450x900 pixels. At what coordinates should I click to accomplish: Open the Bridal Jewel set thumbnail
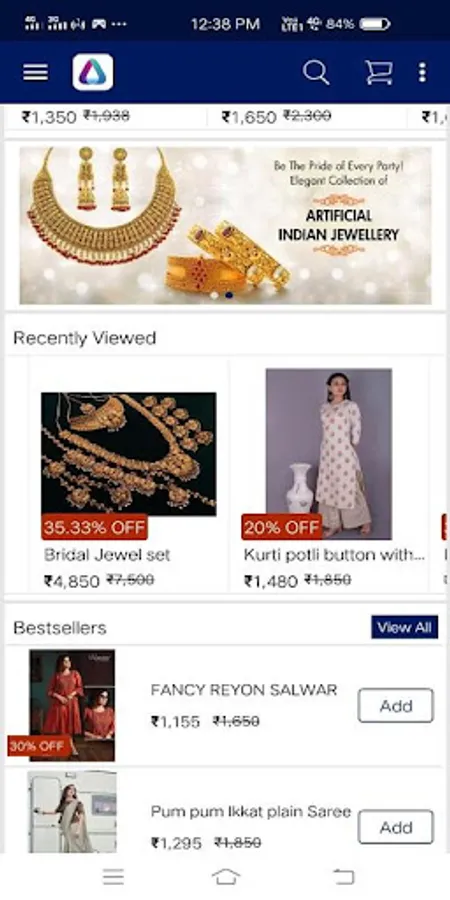point(129,453)
